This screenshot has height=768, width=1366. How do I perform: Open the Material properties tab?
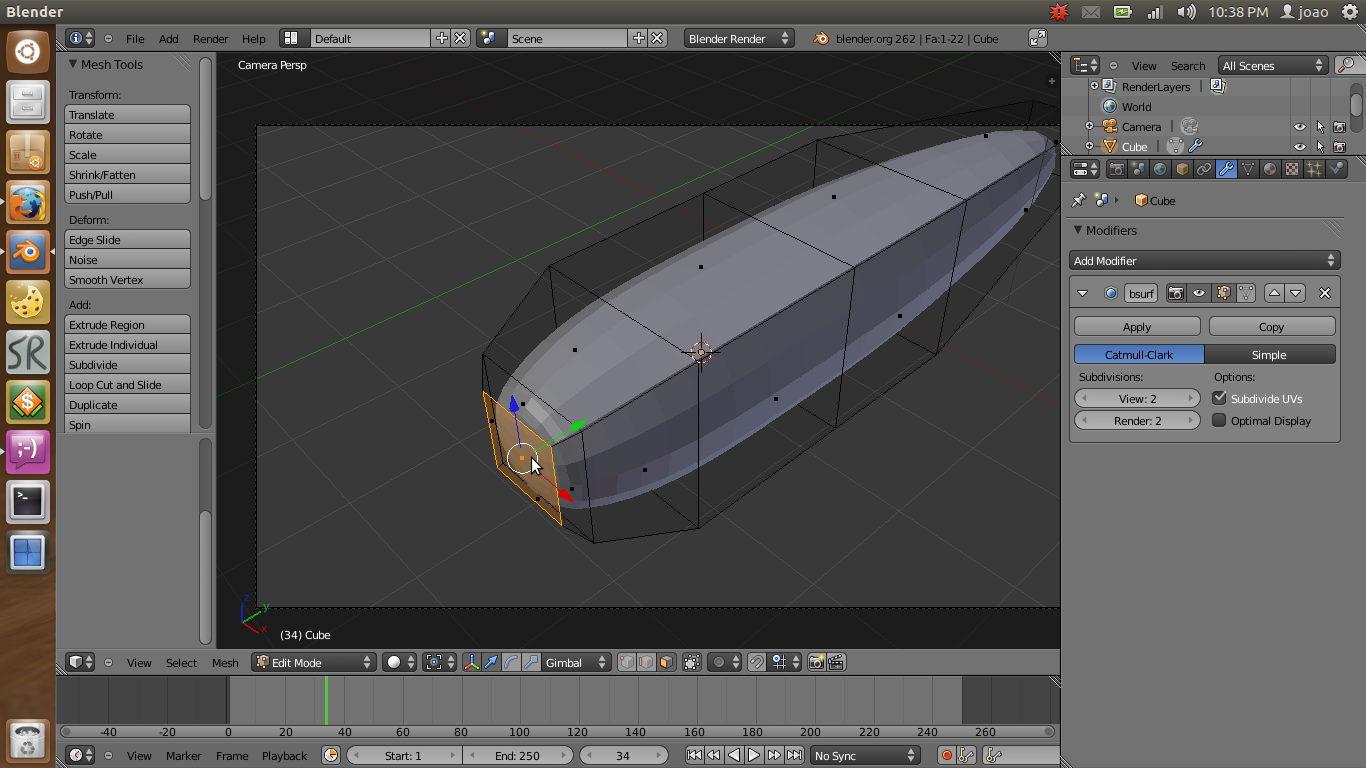point(1270,168)
